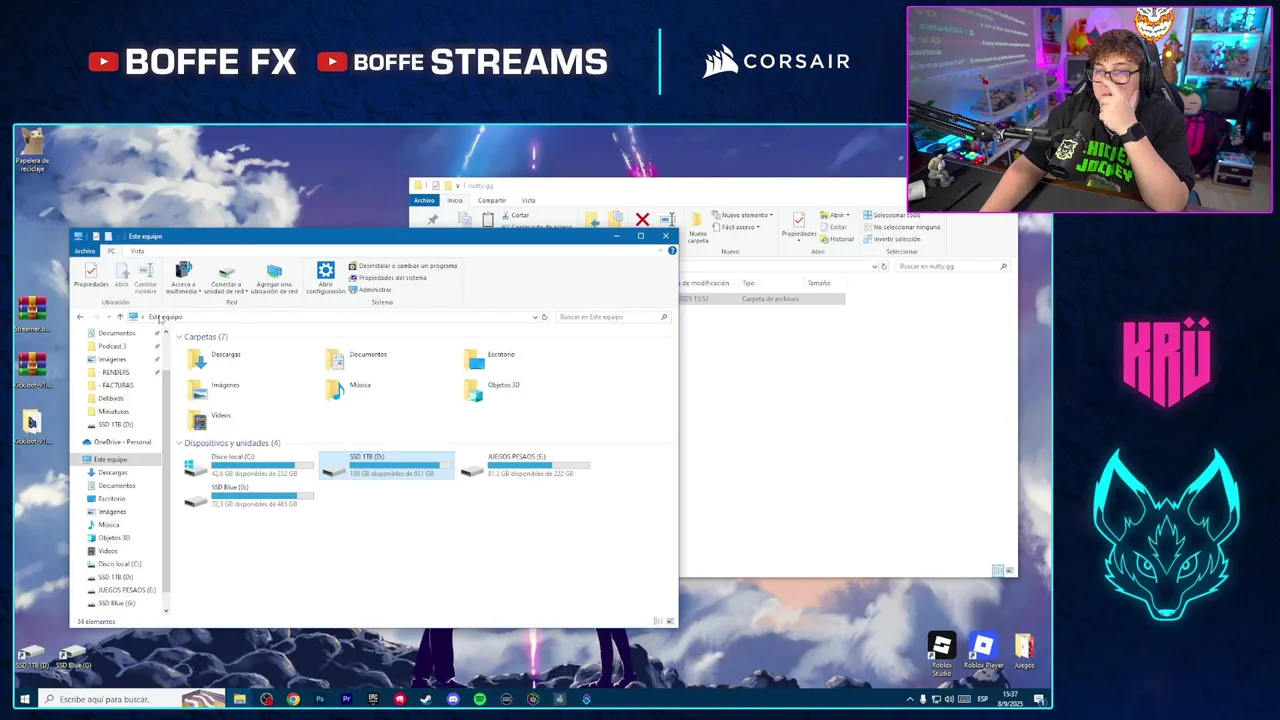
Task: Select JUEGOS PESADOS (E:) drive
Action: [x=526, y=465]
